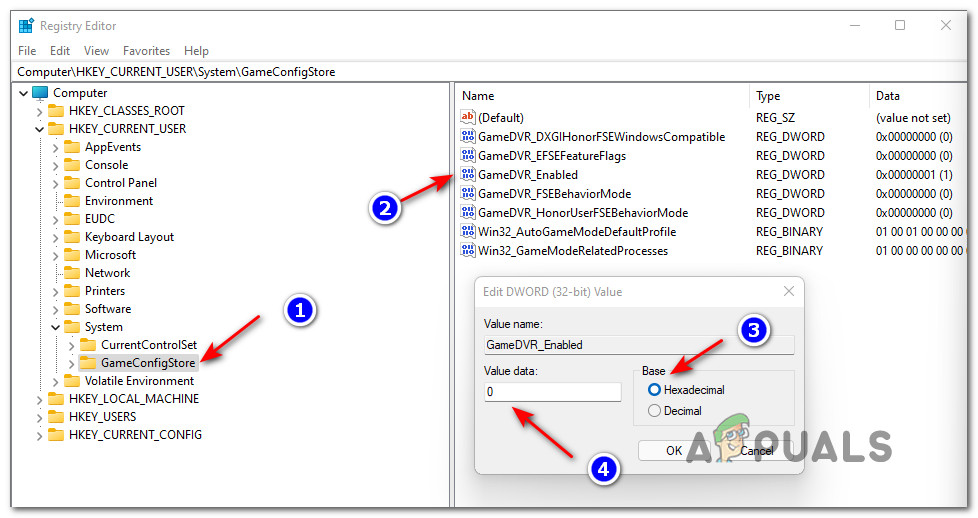Screen dimensions: 978x518
Task: Cancel the Edit DWORD dialog
Action: [757, 451]
